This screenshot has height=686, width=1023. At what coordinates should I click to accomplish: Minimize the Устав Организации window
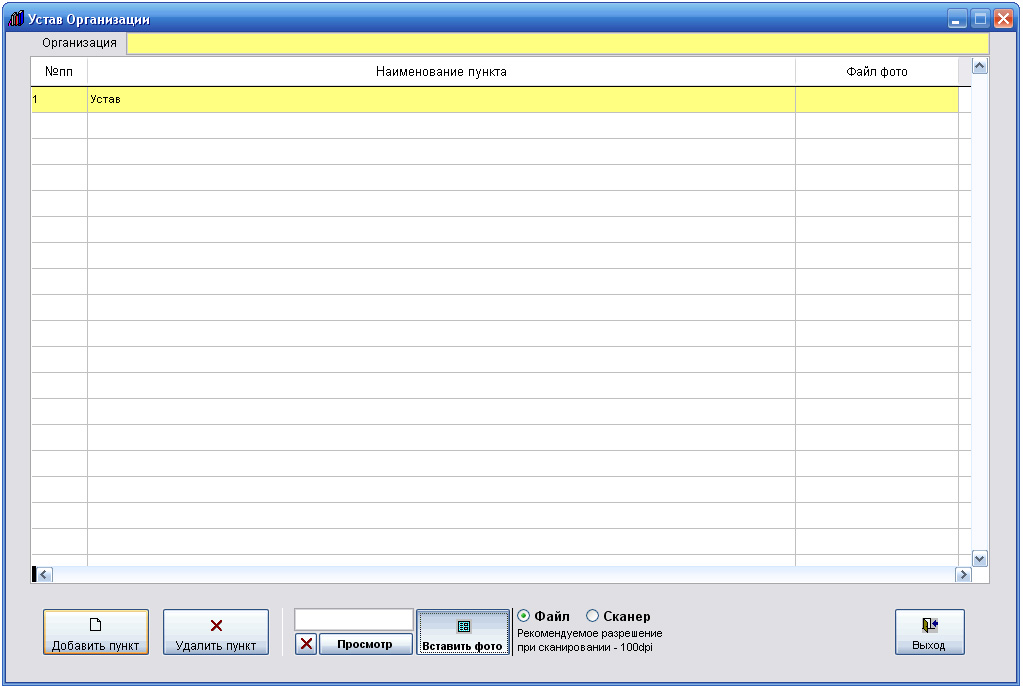pyautogui.click(x=956, y=19)
